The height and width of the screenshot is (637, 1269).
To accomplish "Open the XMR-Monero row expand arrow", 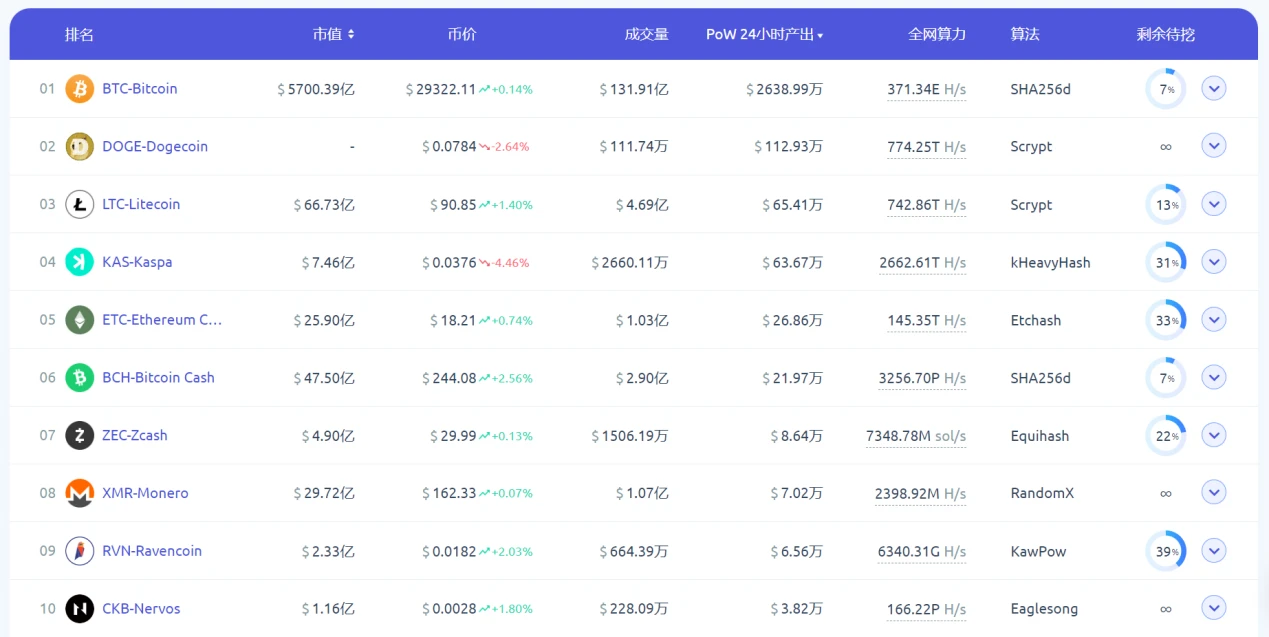I will (1213, 493).
